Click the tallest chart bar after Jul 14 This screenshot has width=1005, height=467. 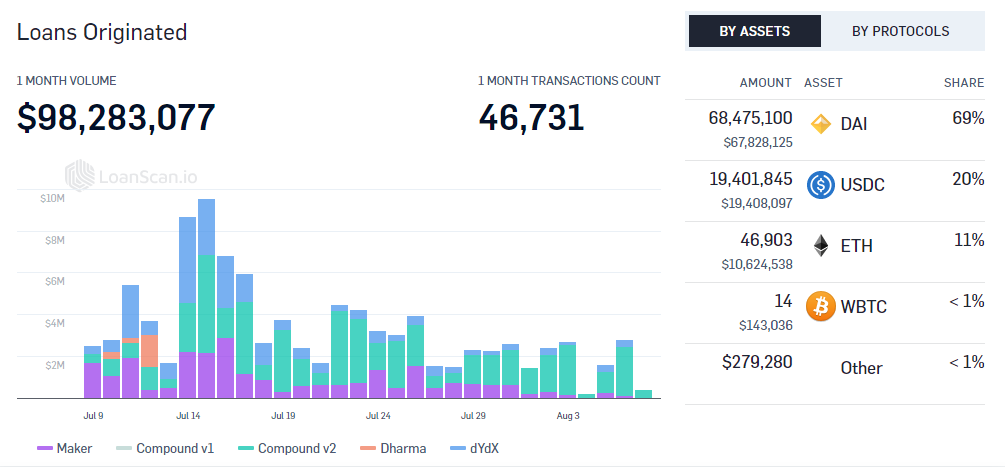pyautogui.click(x=206, y=299)
